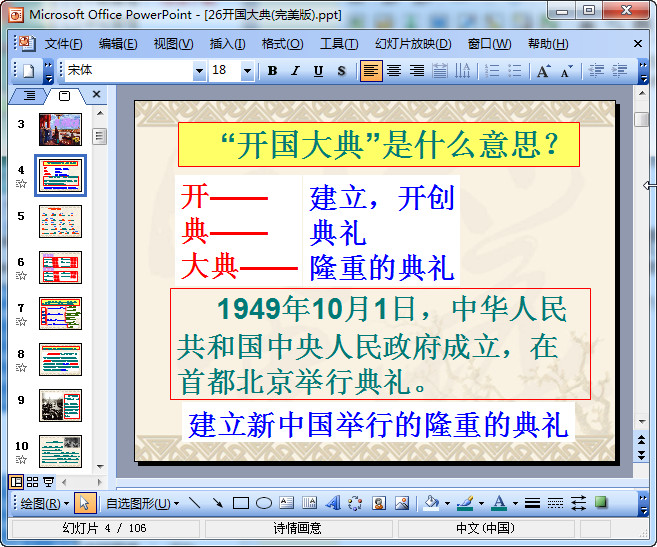This screenshot has height=547, width=657.
Task: Toggle text Shadow formatting
Action: point(341,70)
